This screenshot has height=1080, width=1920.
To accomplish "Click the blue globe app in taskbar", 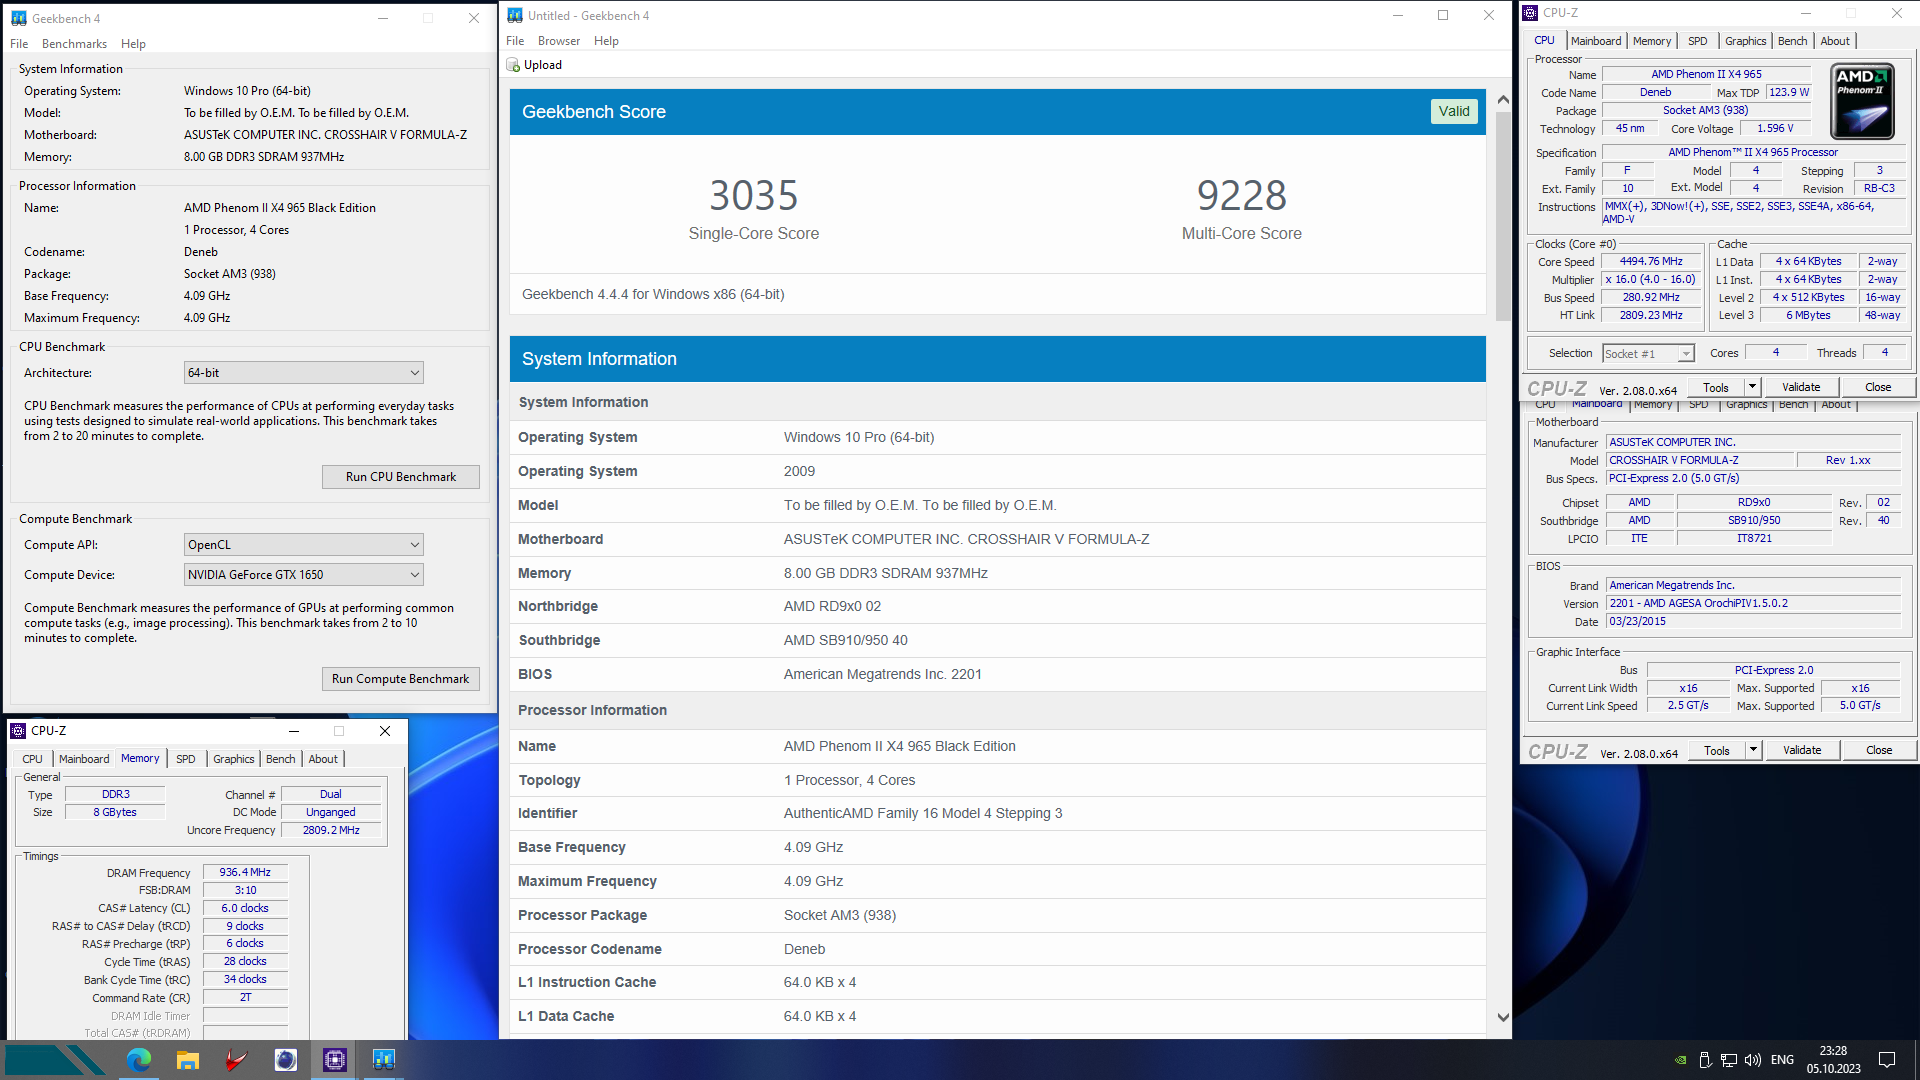I will (285, 1060).
